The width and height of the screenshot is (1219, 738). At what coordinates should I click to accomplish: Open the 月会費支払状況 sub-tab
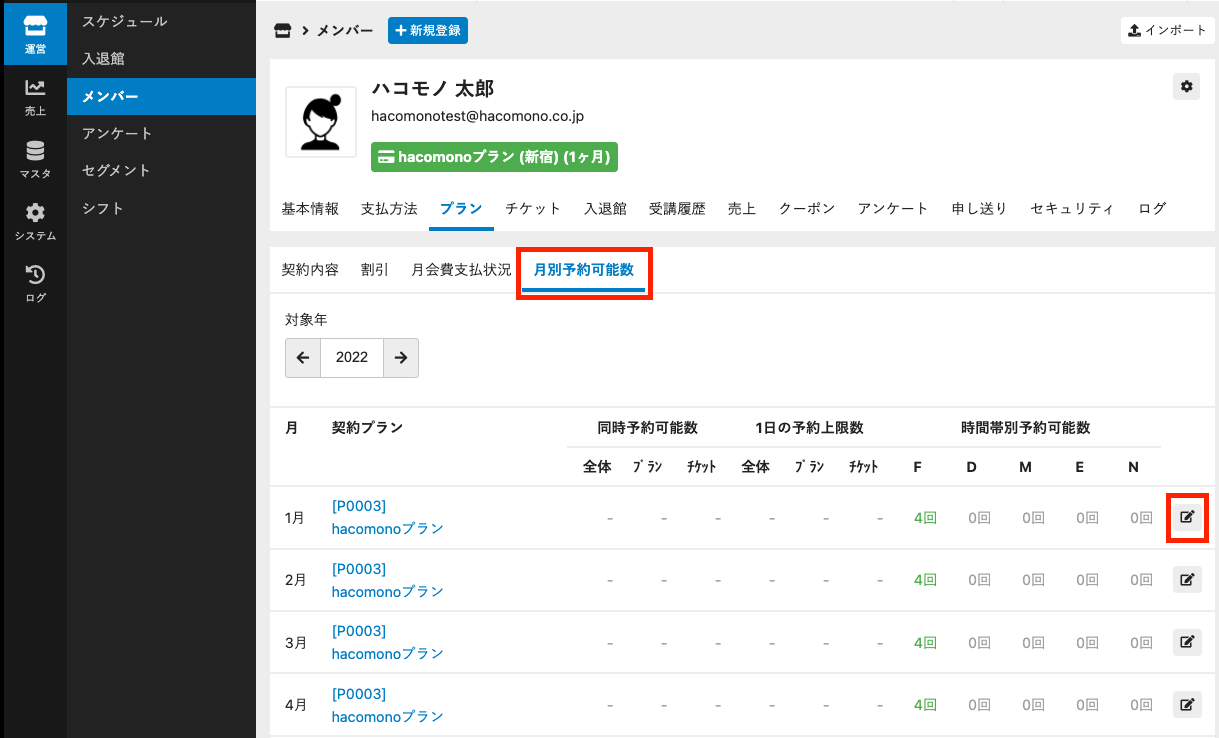coord(461,270)
